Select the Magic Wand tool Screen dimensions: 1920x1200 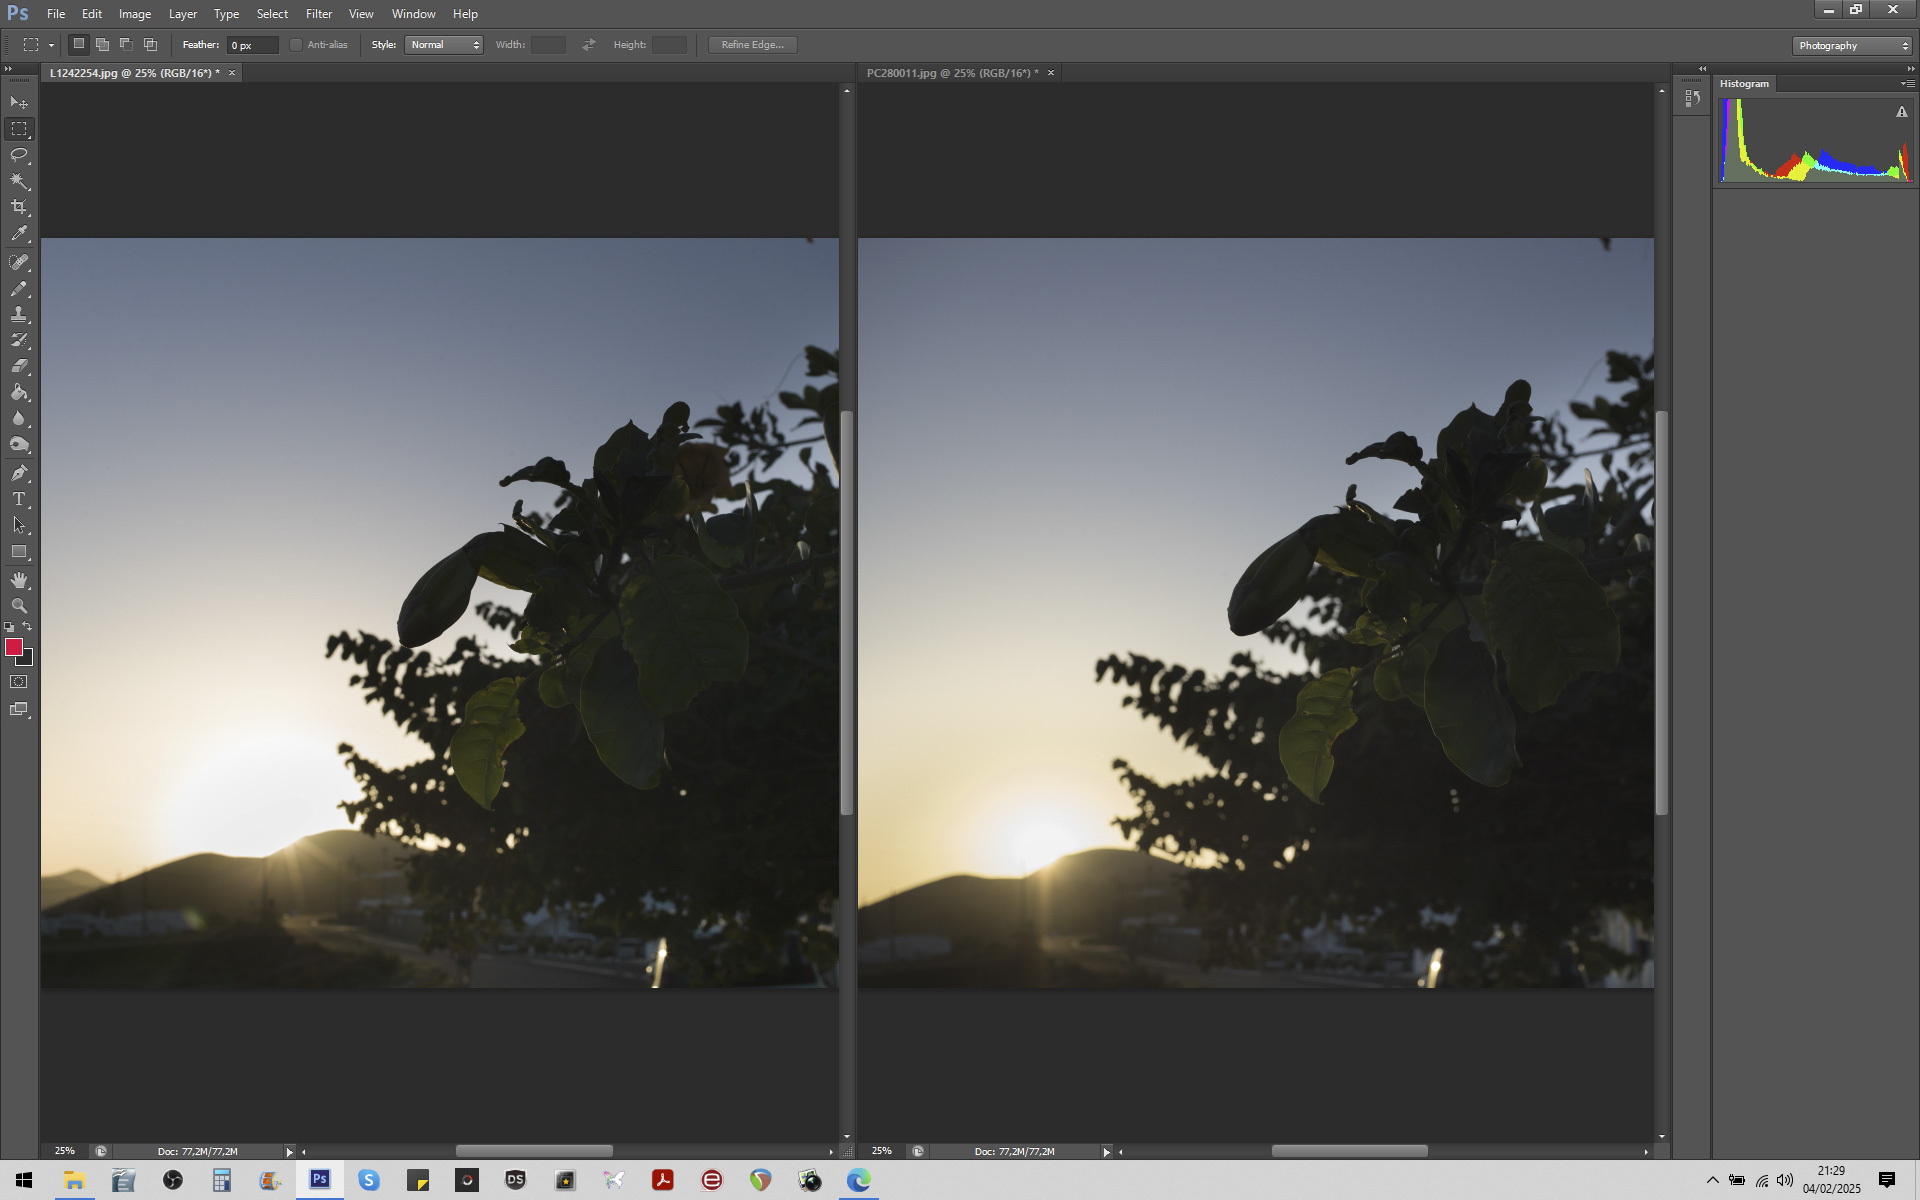click(19, 181)
